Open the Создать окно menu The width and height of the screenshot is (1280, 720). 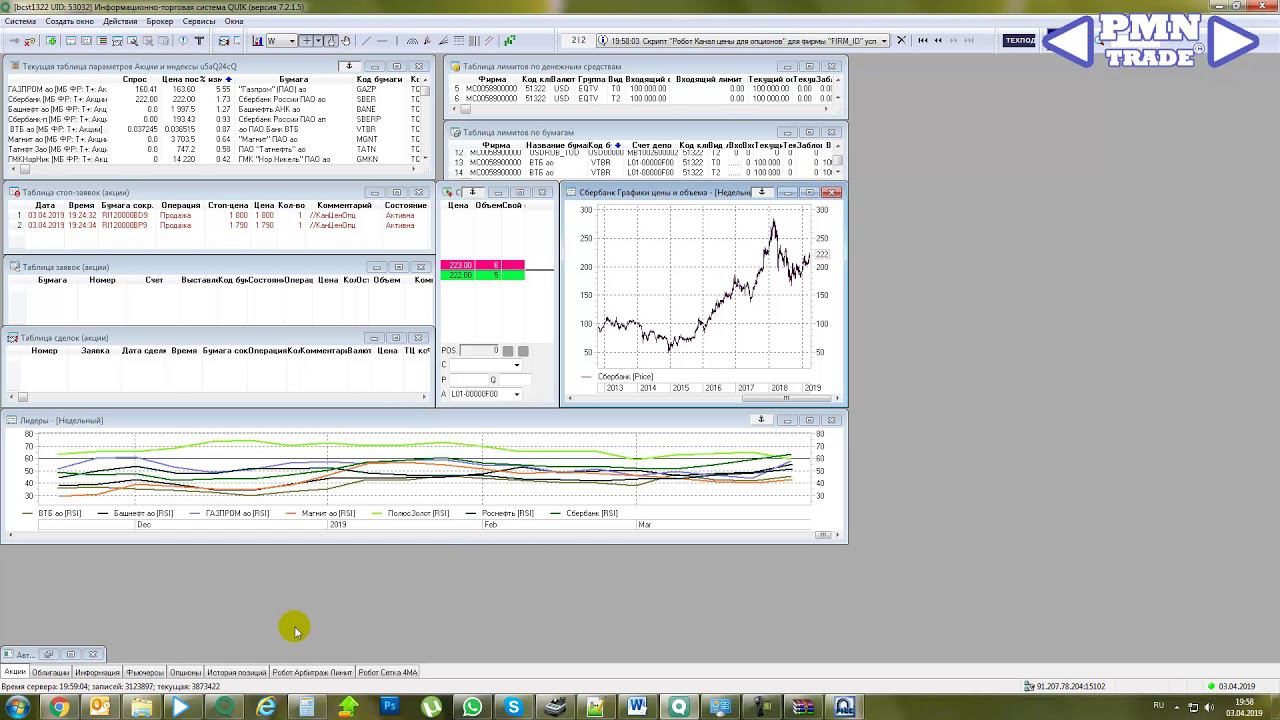point(70,21)
